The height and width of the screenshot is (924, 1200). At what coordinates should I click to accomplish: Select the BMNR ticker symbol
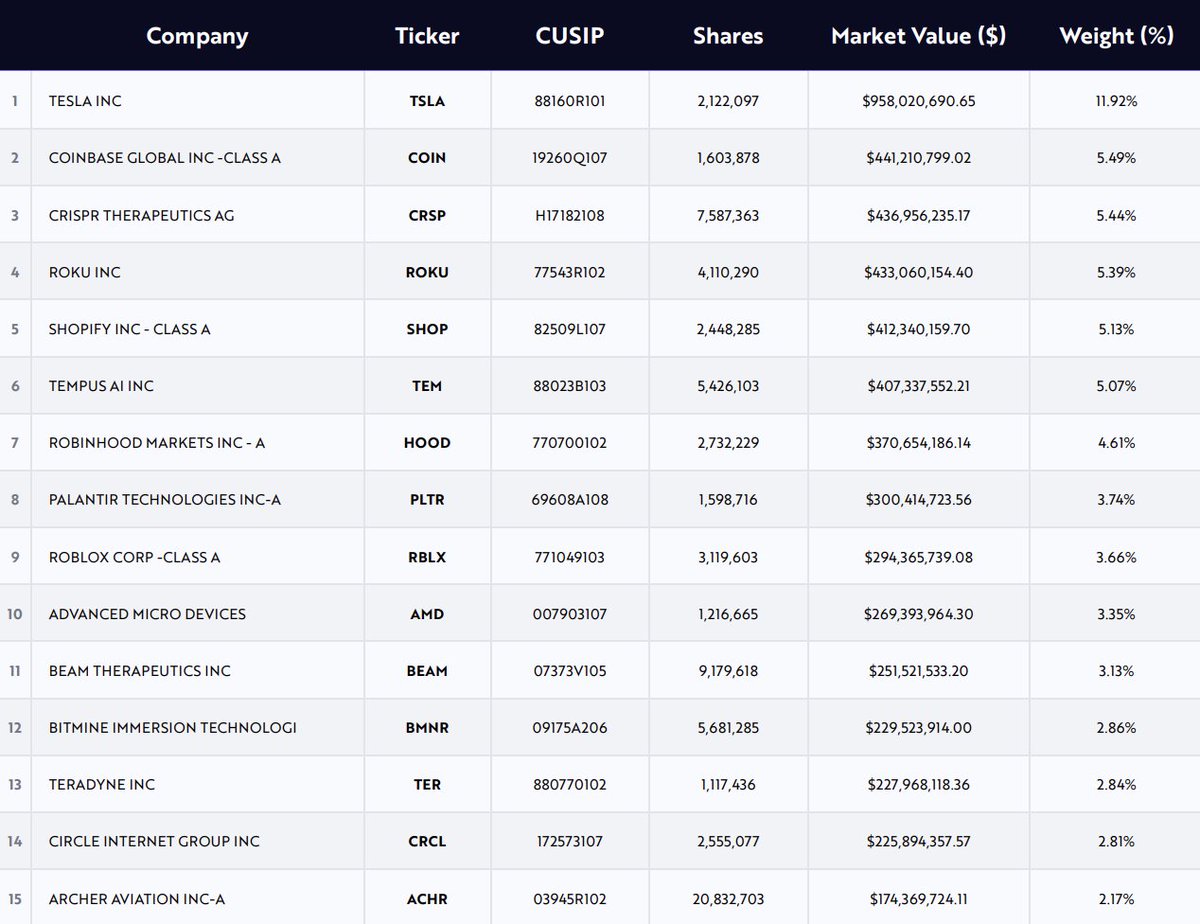pyautogui.click(x=427, y=728)
